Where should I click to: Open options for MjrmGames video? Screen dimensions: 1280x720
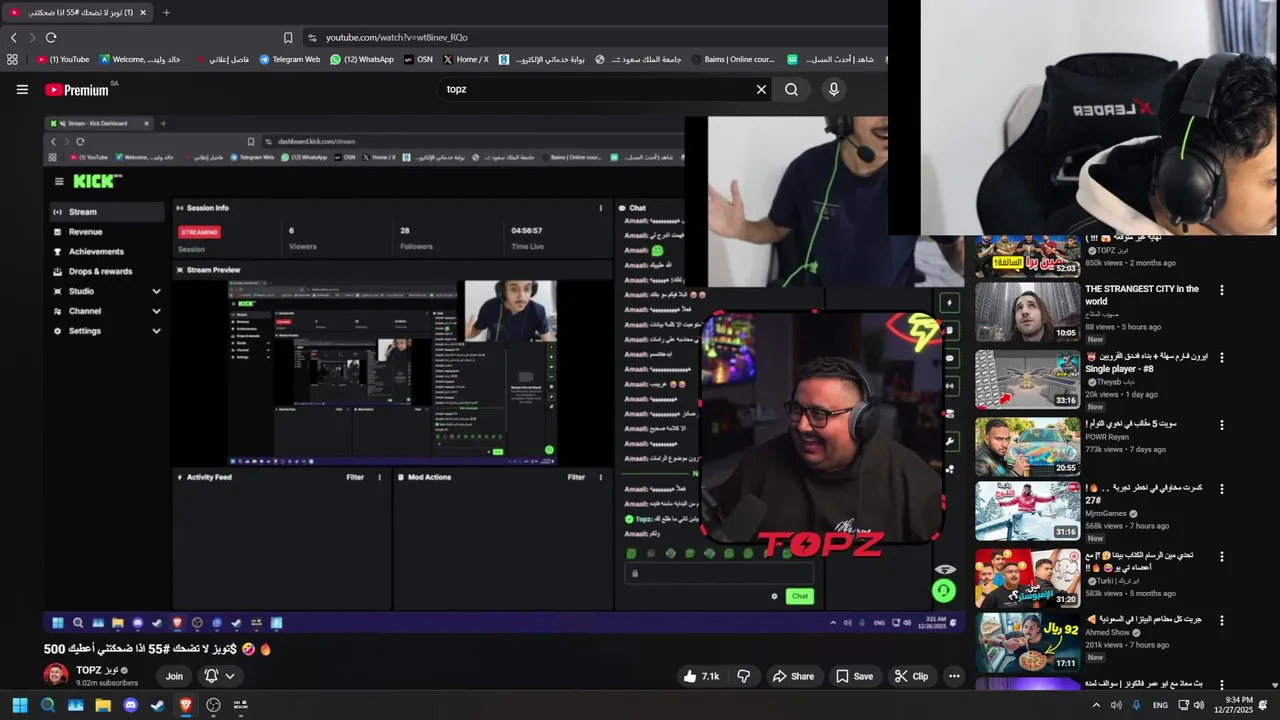pos(1221,490)
